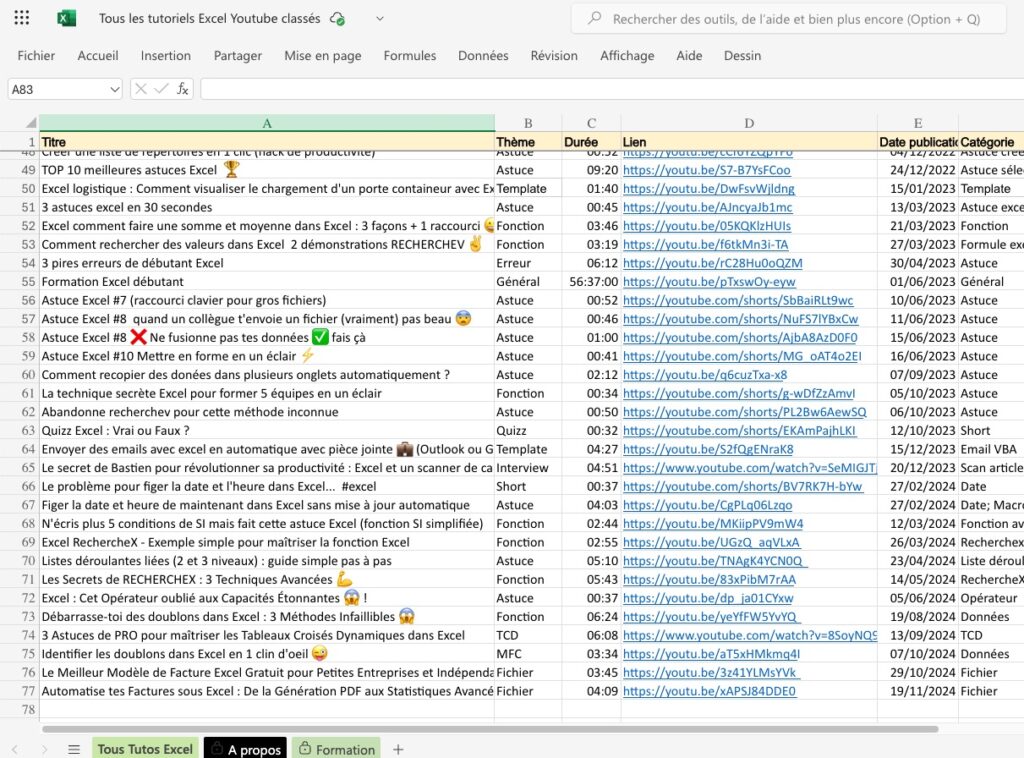The height and width of the screenshot is (758, 1024).
Task: Open the Insertion tab
Action: [166, 55]
